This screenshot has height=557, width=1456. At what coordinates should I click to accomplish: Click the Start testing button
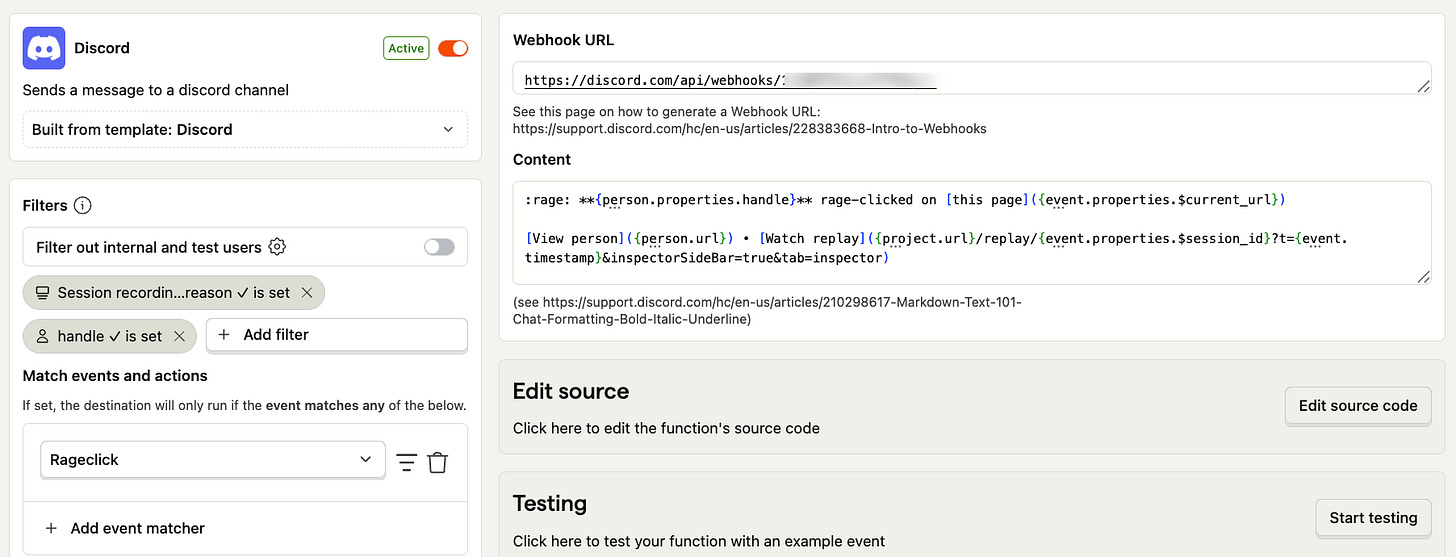pos(1372,518)
